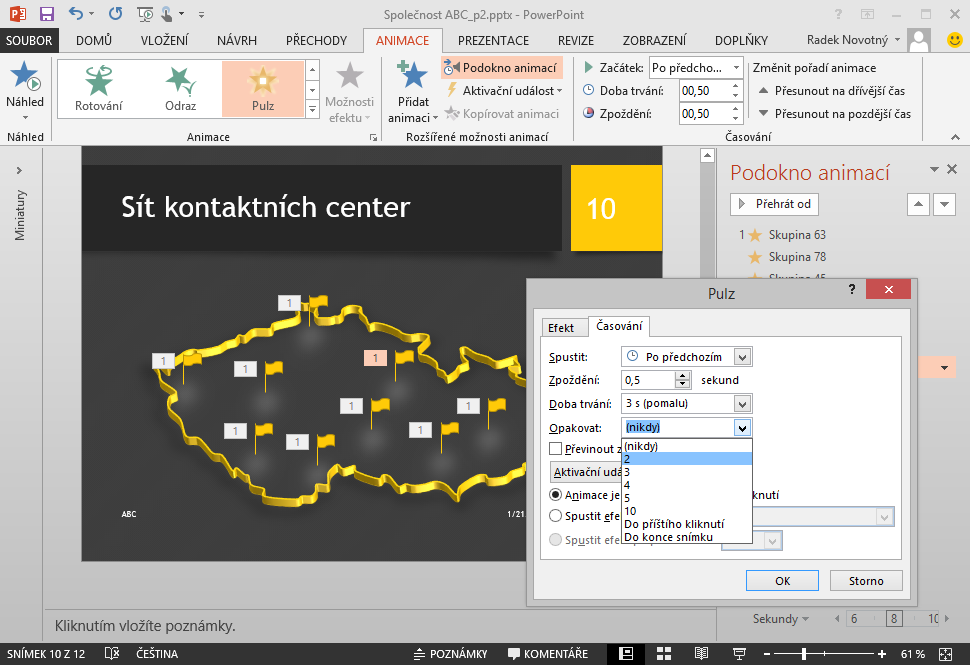Click the ribbon Zpoždění field
The image size is (970, 665).
704,114
